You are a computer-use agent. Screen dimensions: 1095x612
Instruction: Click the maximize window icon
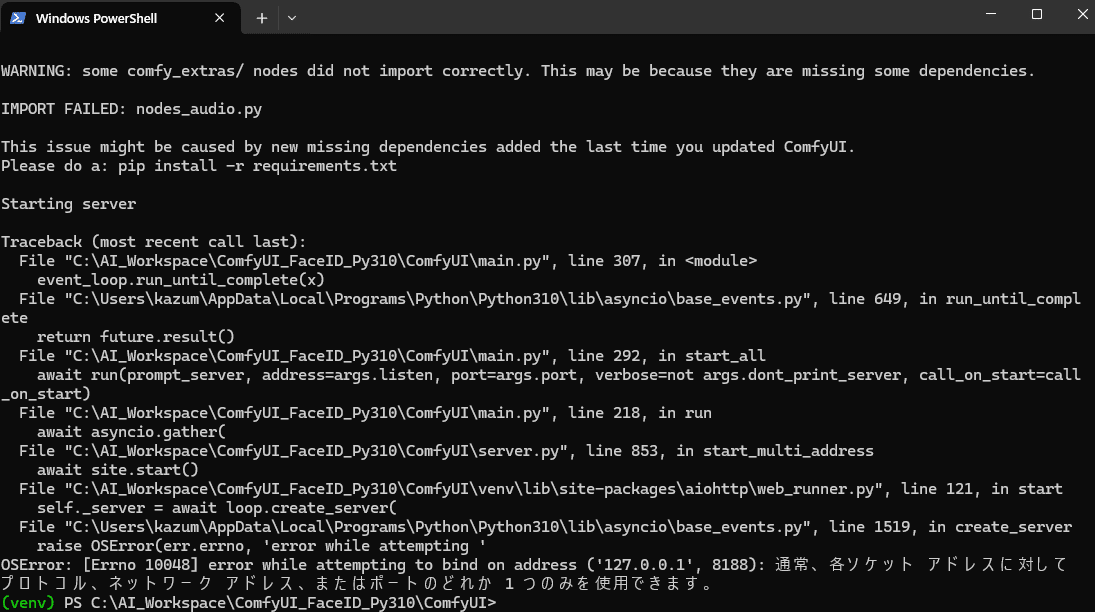[1036, 14]
